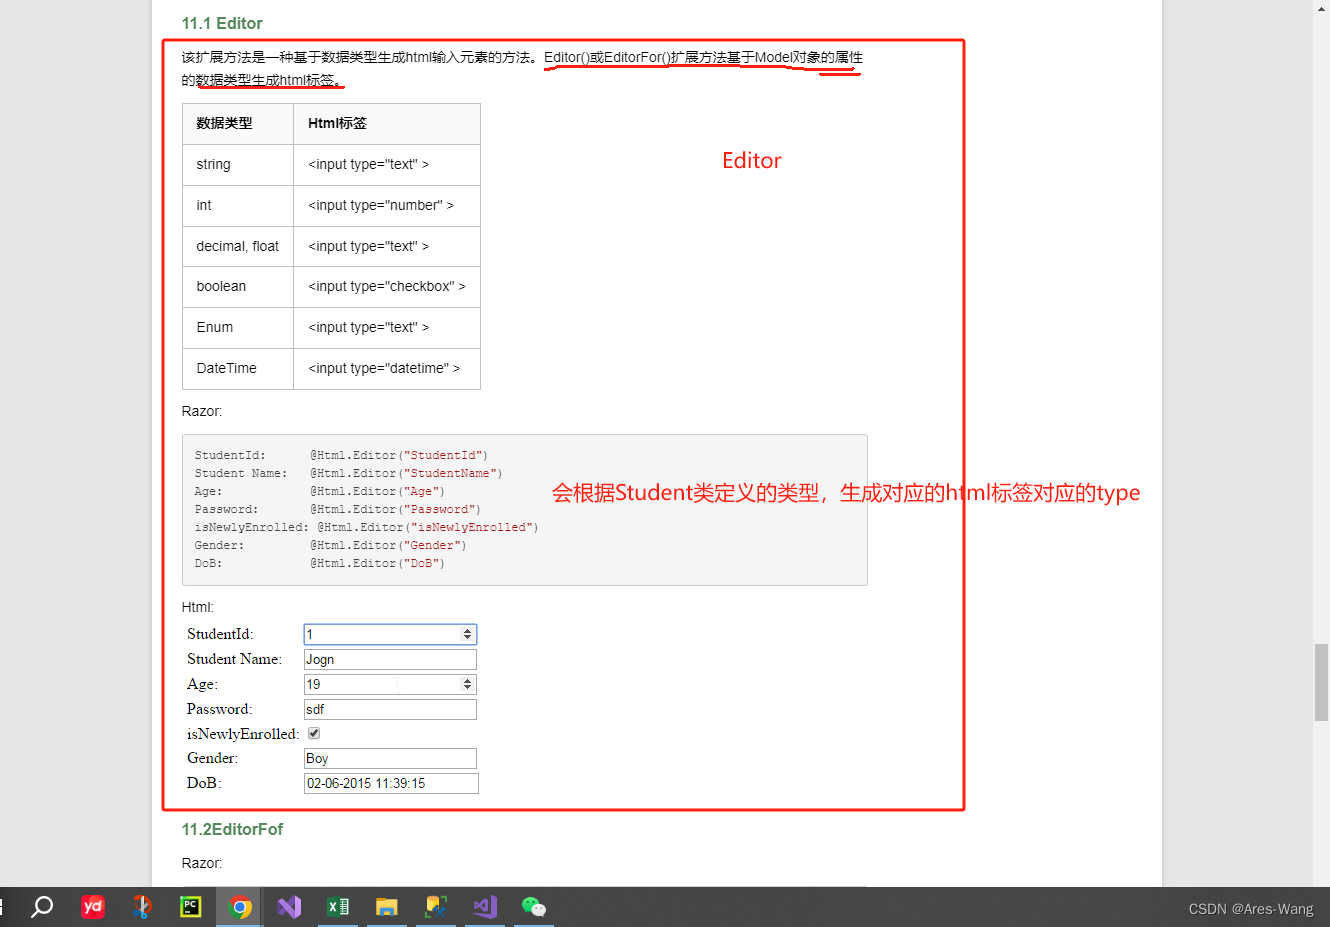Select the 'Enum' table cell
1330x927 pixels.
tap(238, 328)
